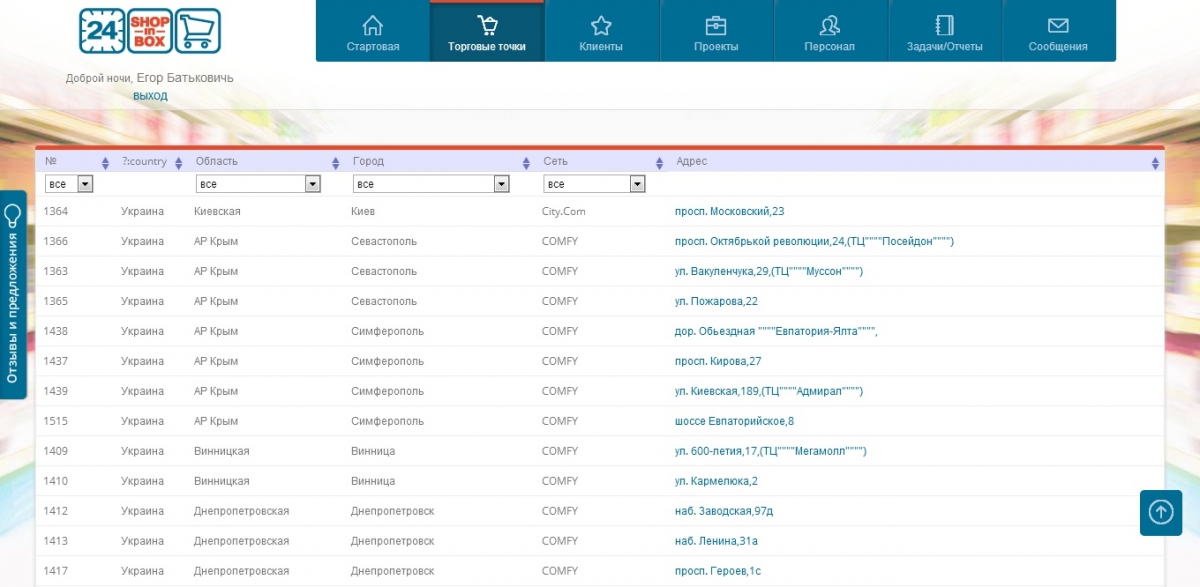
Task: Sort the table by № column arrows
Action: point(105,163)
